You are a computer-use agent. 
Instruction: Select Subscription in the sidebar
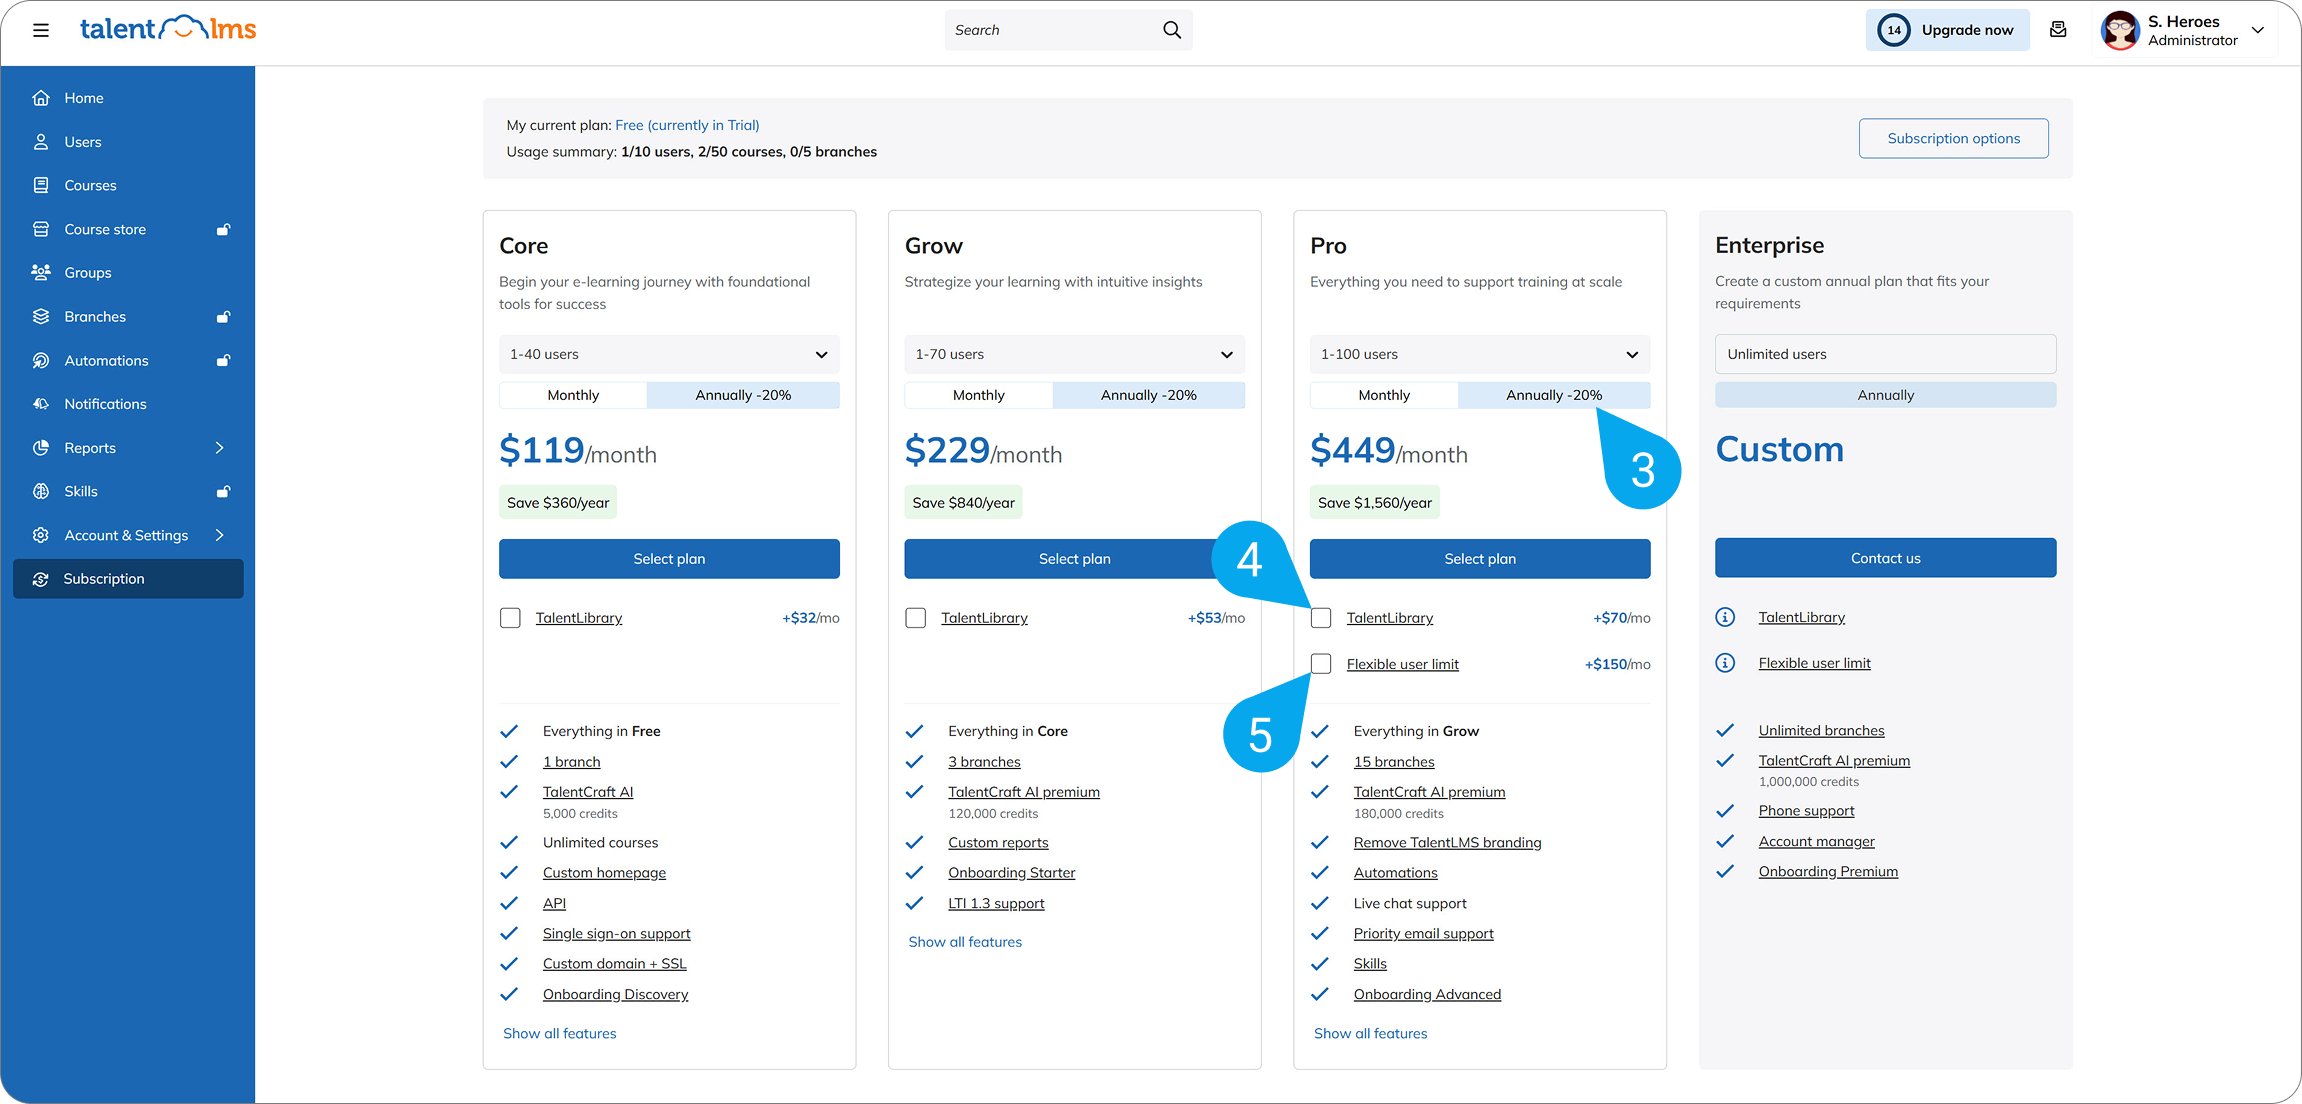click(x=128, y=579)
